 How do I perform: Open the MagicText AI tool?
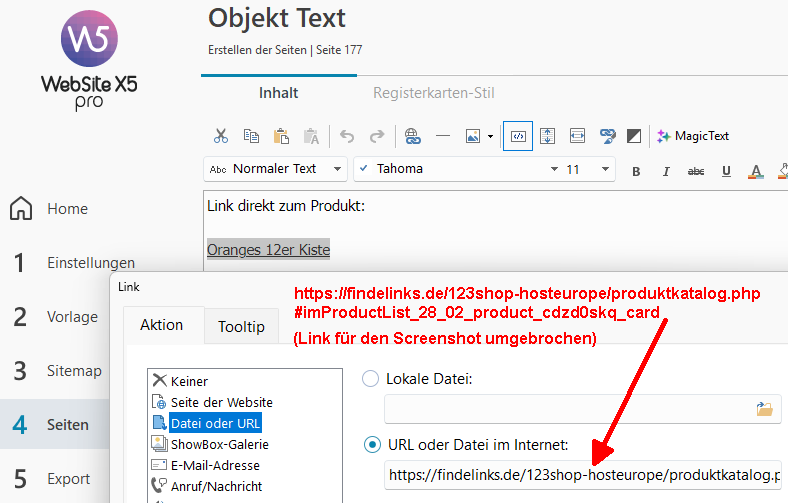click(692, 136)
